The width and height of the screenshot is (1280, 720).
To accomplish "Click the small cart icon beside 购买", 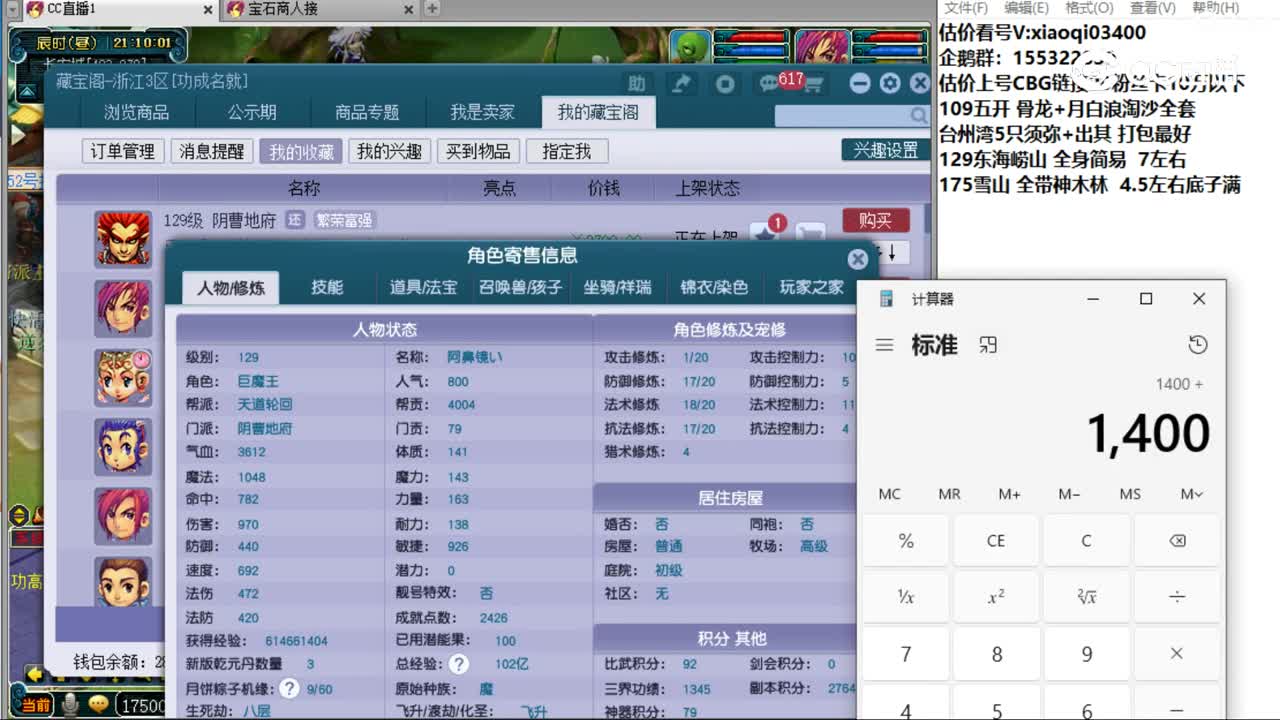I will point(810,232).
